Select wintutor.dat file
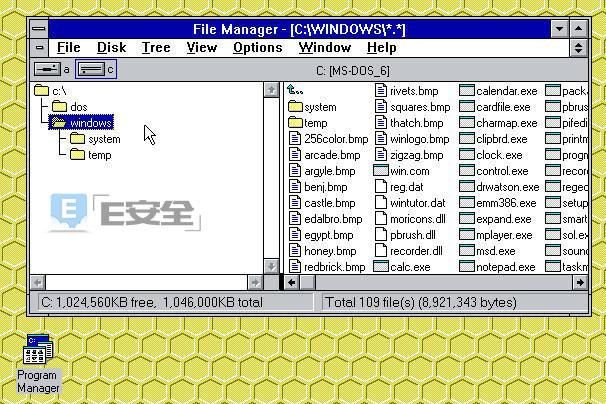606x404 pixels. click(410, 203)
